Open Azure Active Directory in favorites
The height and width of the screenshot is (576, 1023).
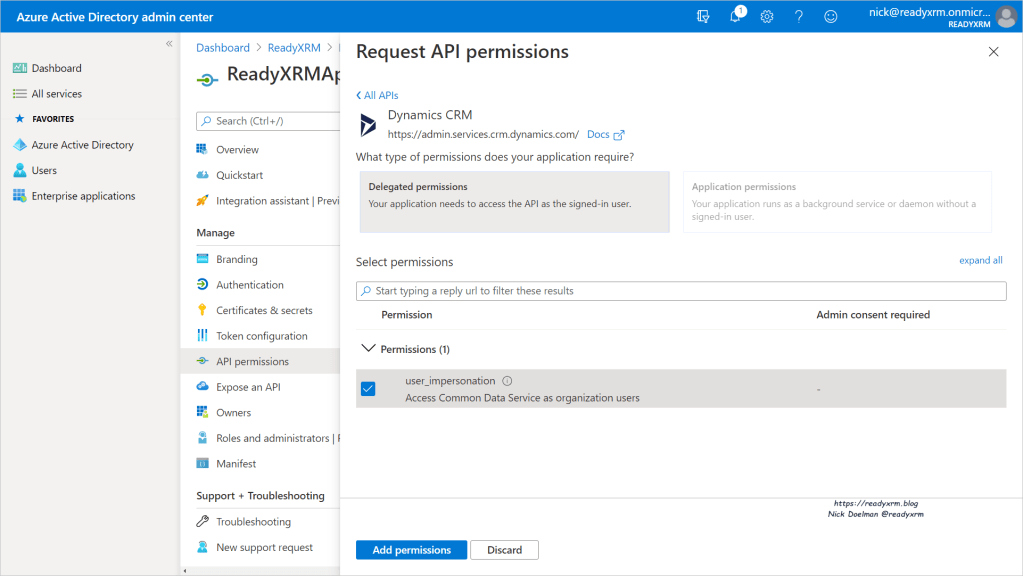[82, 145]
